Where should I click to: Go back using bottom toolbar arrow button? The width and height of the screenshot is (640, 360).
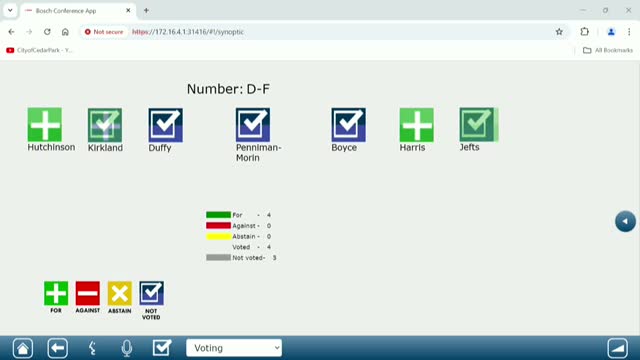[58, 348]
